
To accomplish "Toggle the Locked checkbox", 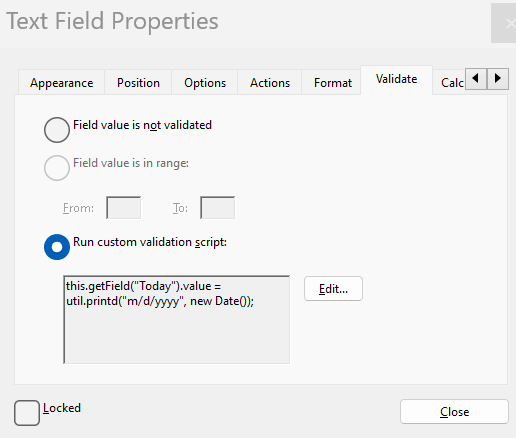I will 27,413.
